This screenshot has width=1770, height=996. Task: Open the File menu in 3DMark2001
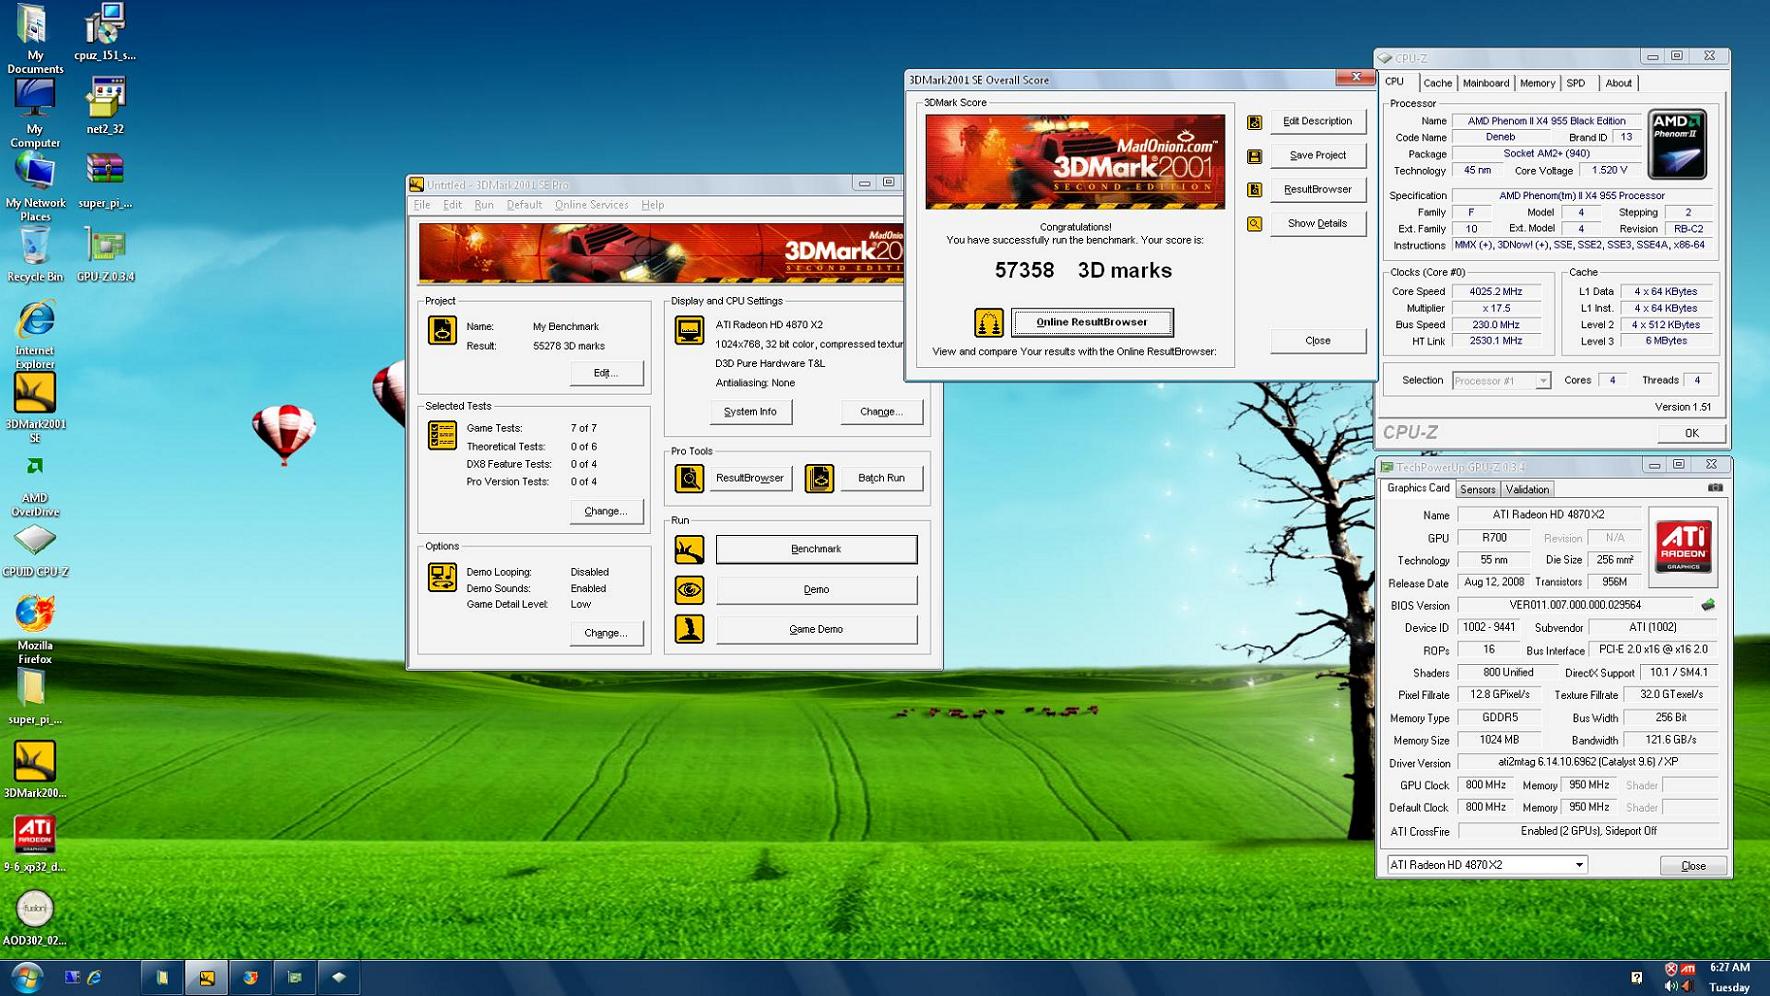tap(422, 205)
